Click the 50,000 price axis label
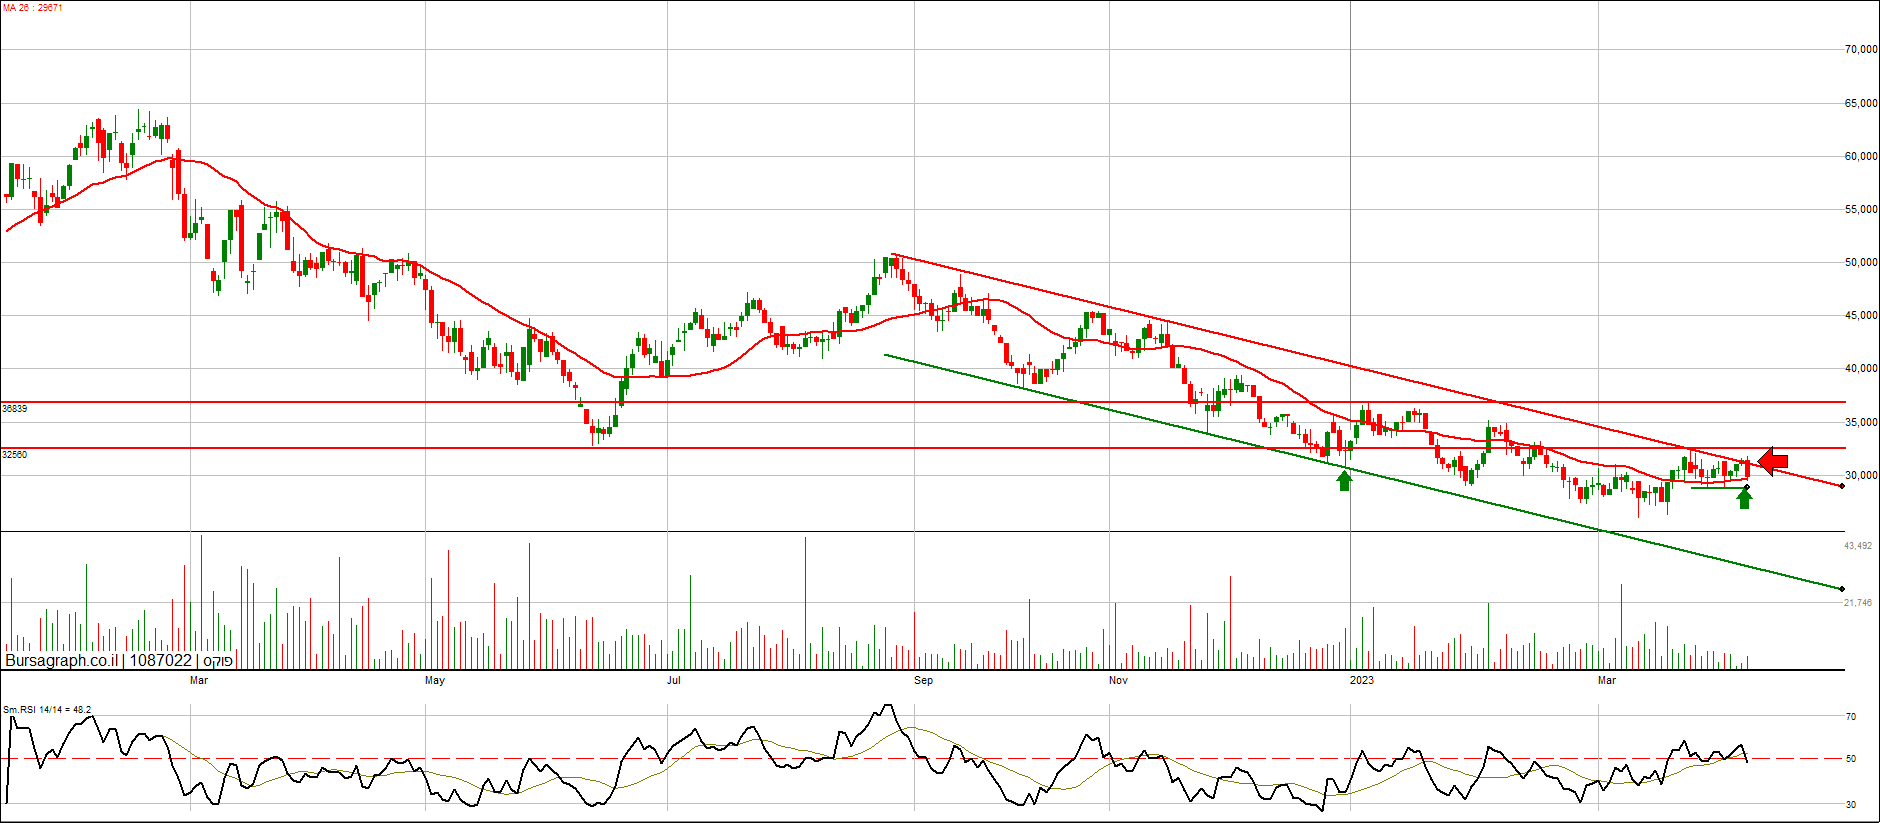 (1861, 262)
